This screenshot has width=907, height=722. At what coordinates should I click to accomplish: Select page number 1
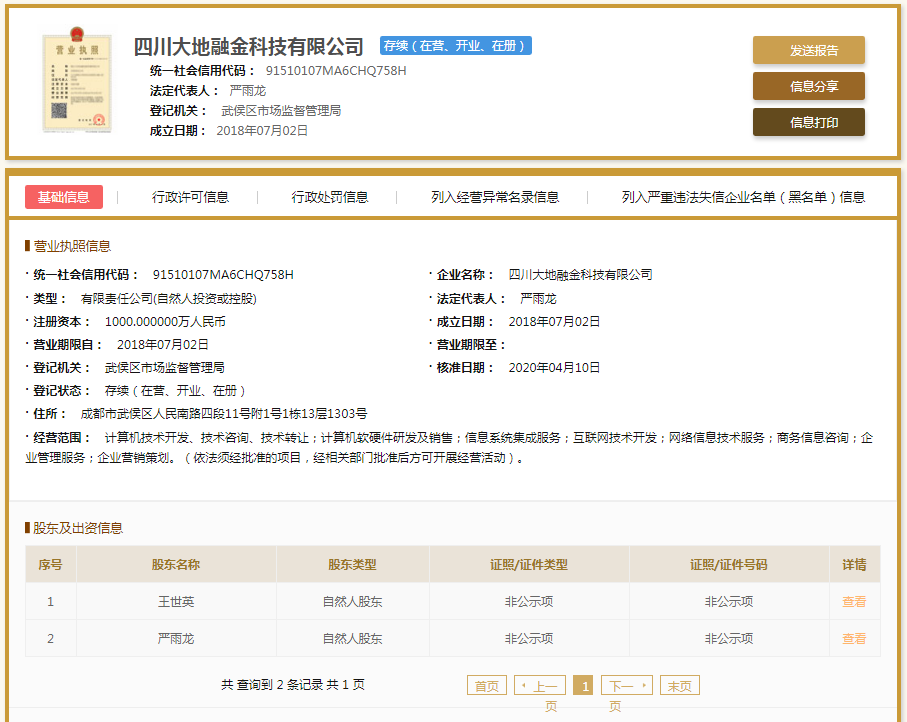[x=584, y=684]
